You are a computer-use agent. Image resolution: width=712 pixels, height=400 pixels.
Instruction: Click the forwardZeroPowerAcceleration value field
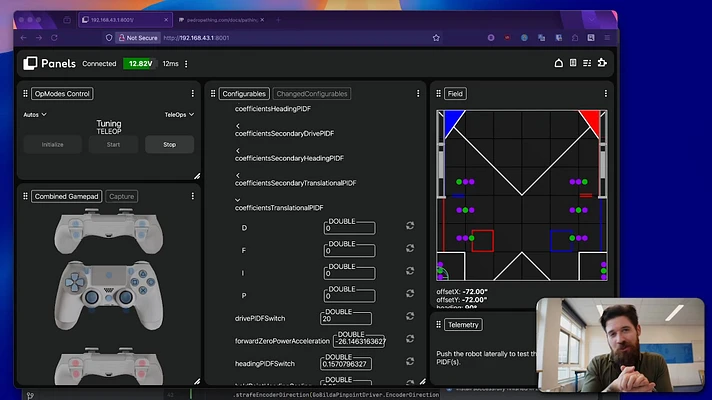coord(359,341)
